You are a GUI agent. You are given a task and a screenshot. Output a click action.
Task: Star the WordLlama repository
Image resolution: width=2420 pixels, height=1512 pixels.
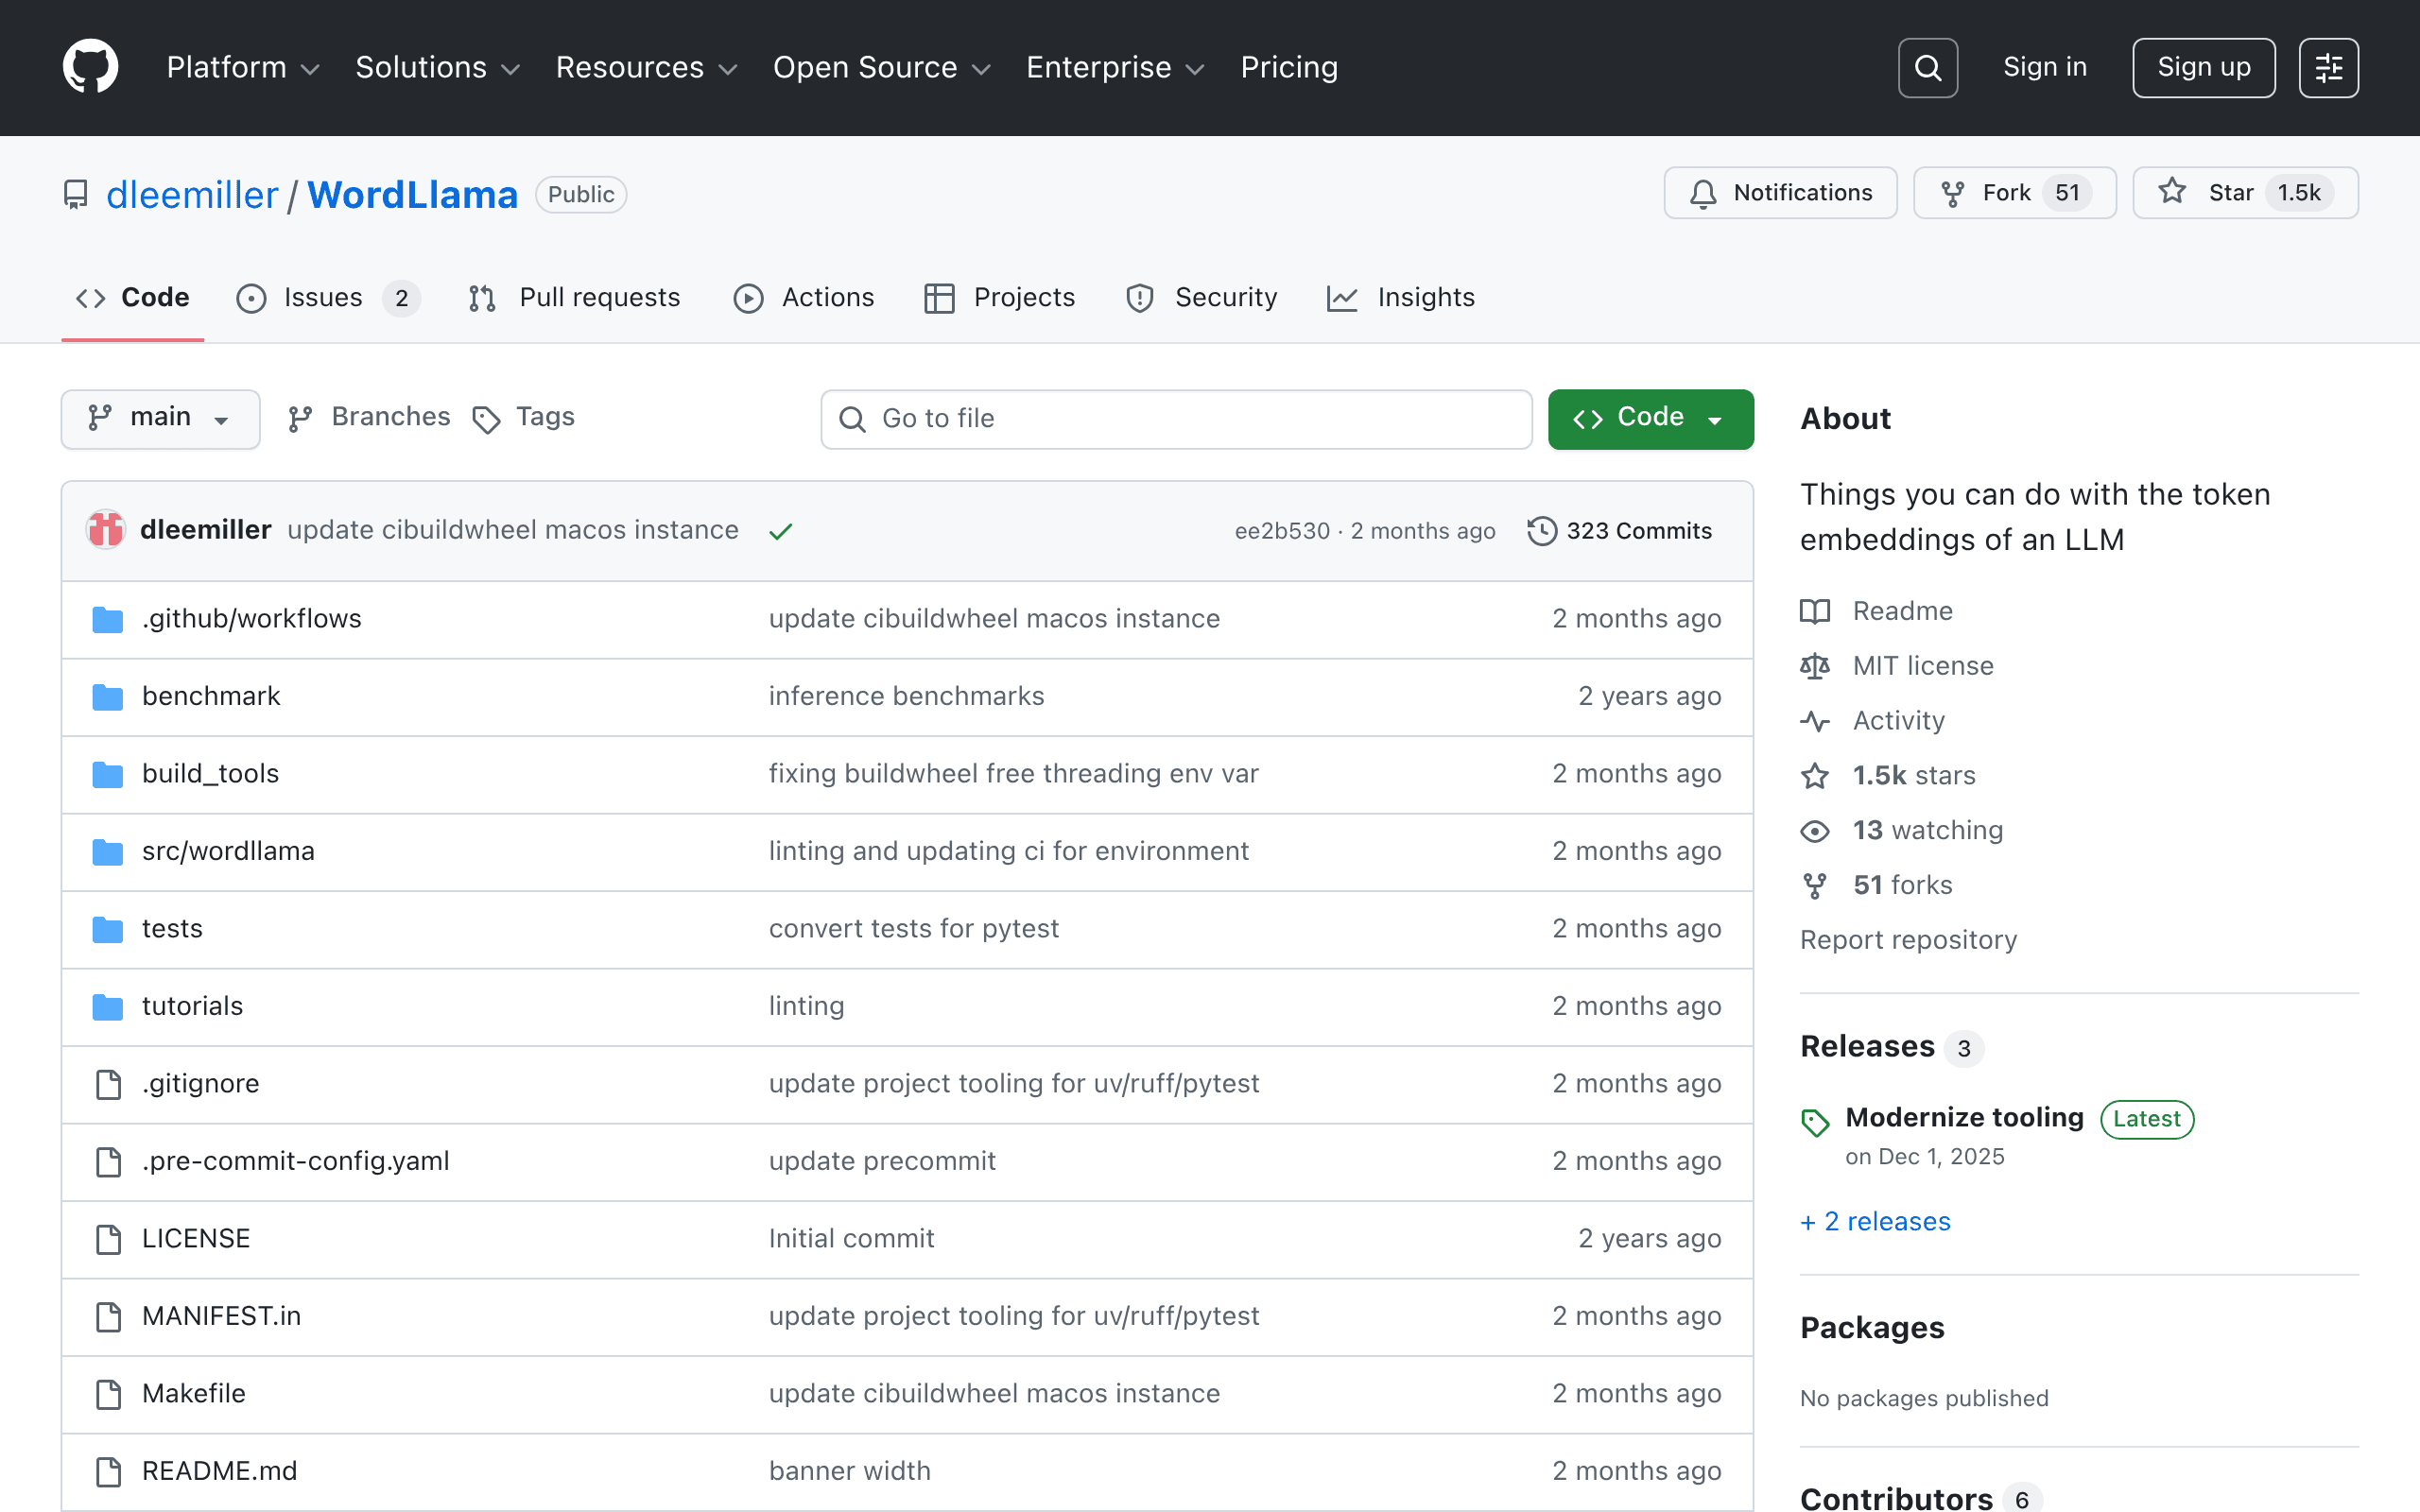(x=2245, y=193)
